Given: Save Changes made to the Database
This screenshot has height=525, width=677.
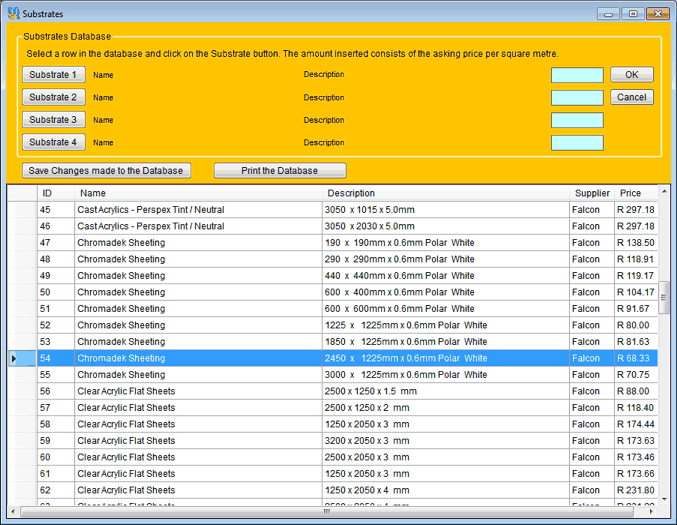Looking at the screenshot, I should pos(106,170).
